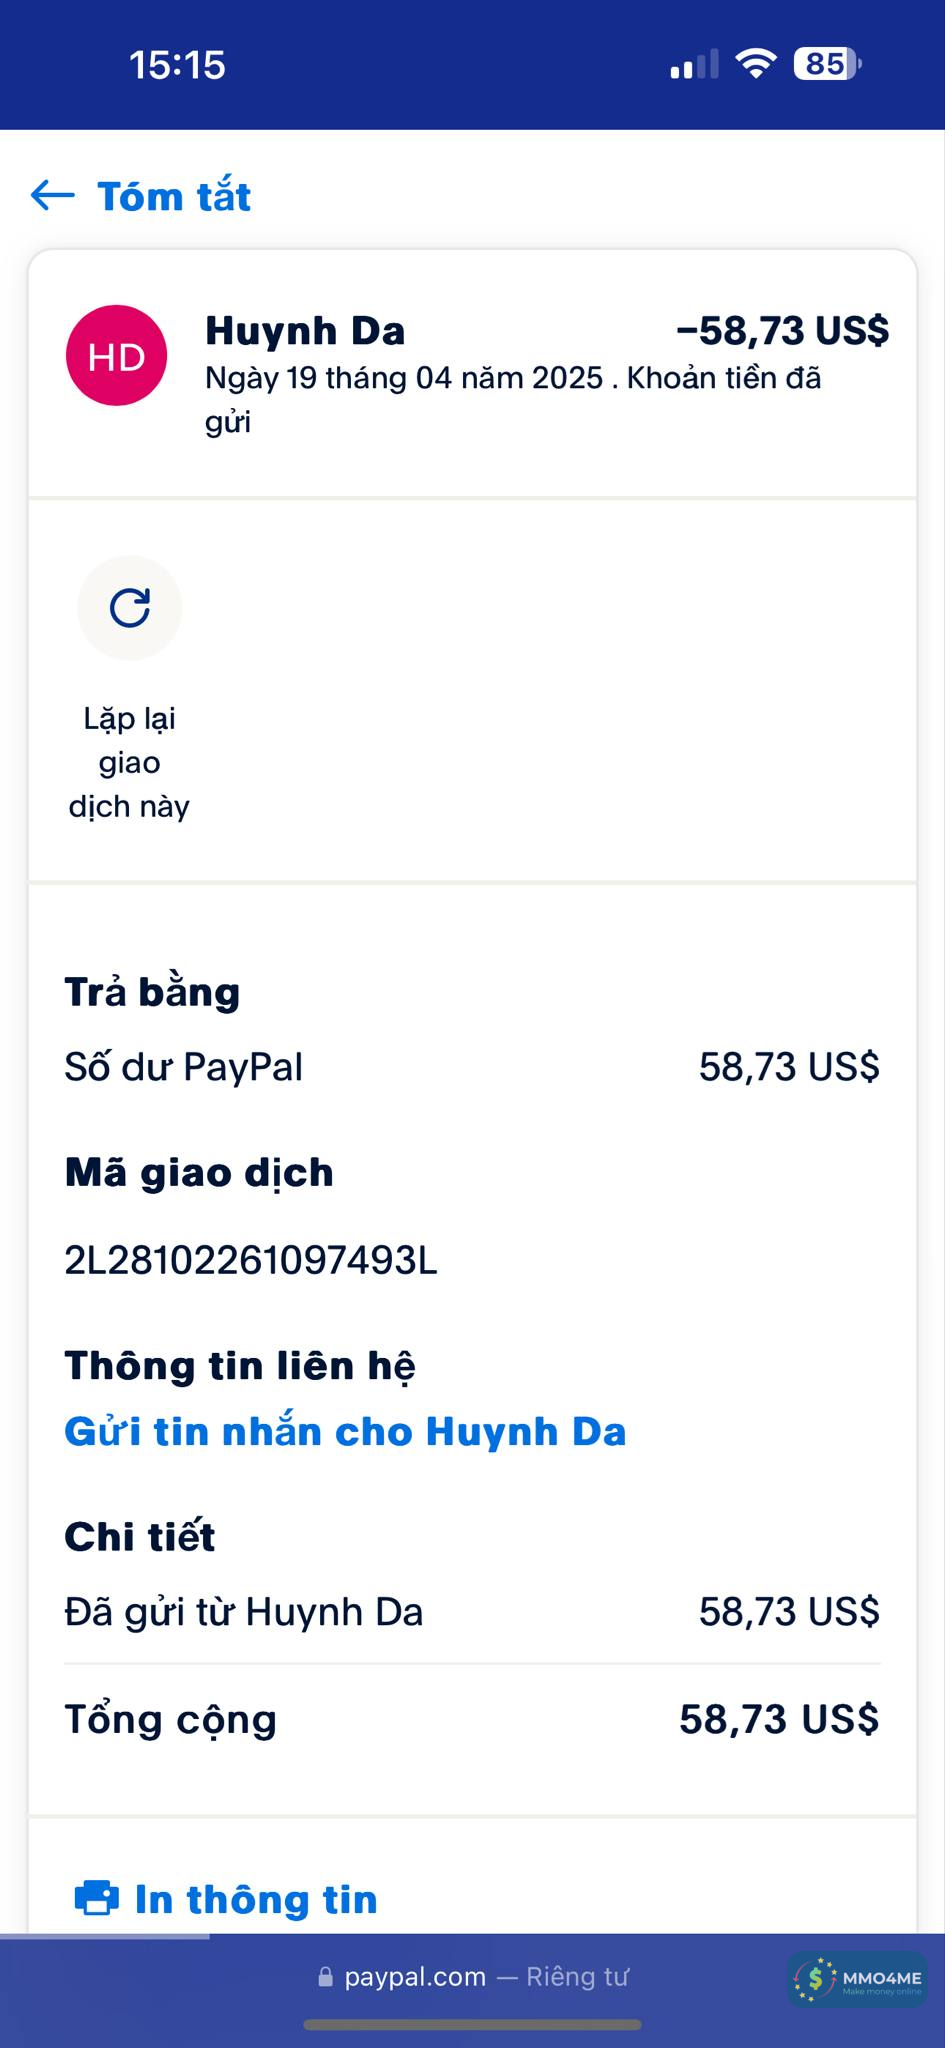Tap the printer icon
Image resolution: width=945 pixels, height=2048 pixels.
coord(97,1898)
